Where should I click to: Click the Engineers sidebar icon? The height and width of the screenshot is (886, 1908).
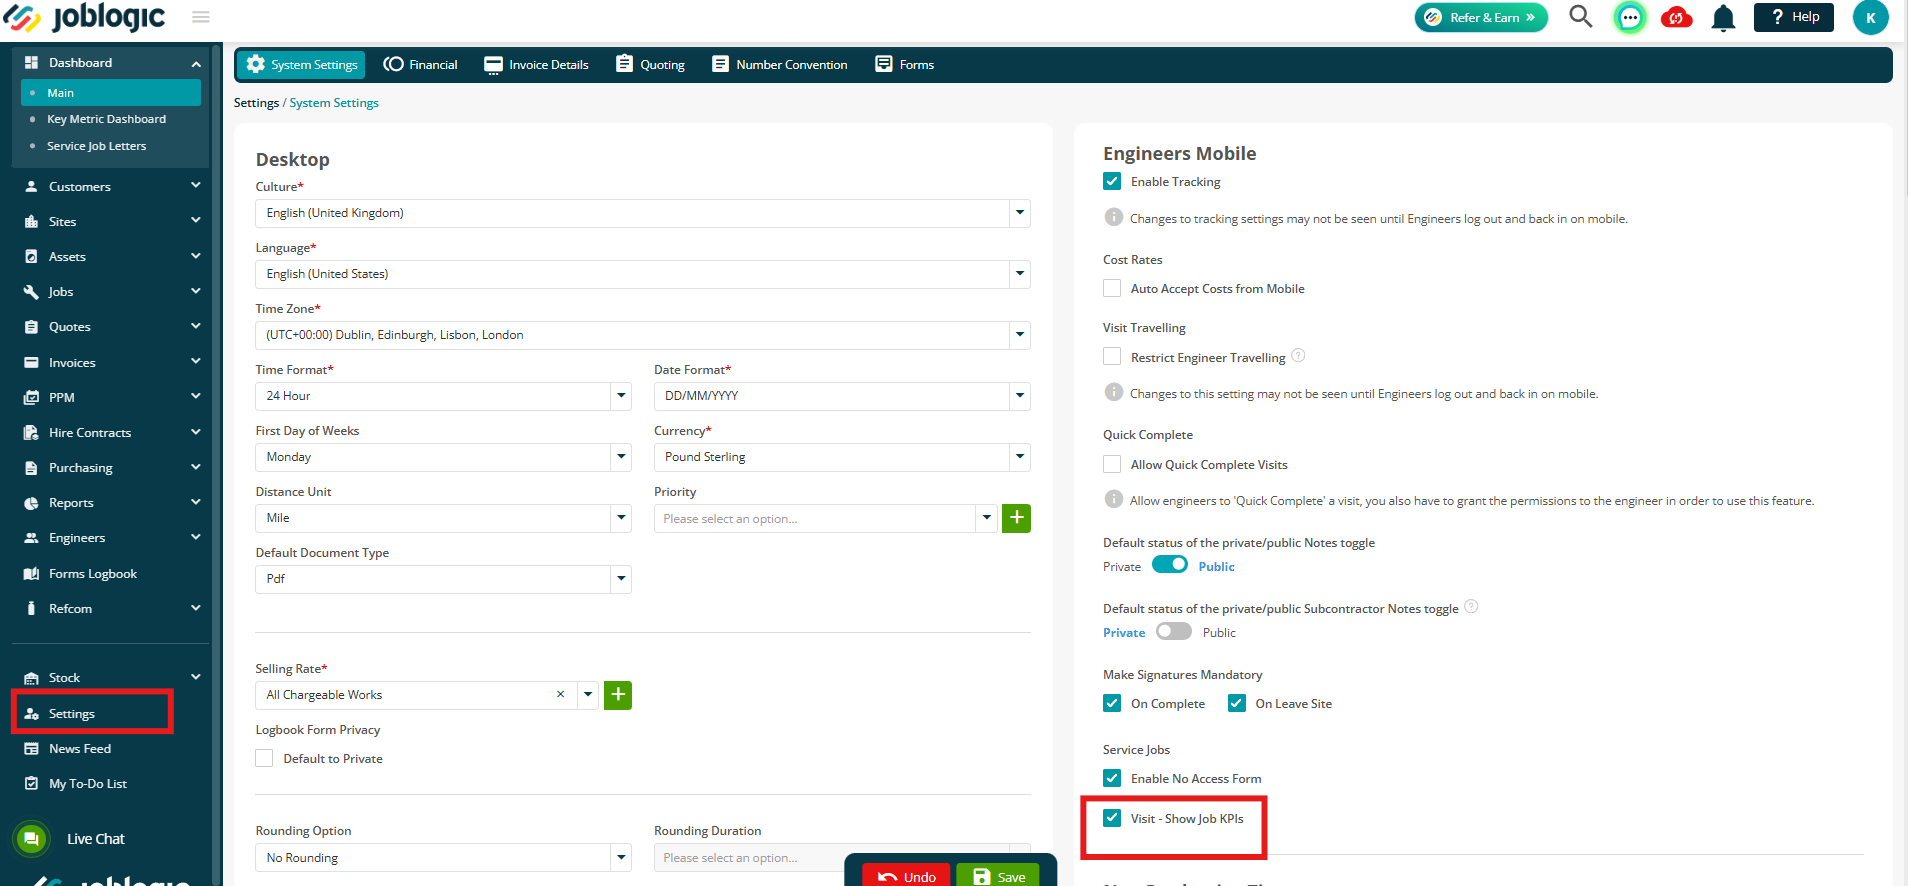click(31, 538)
